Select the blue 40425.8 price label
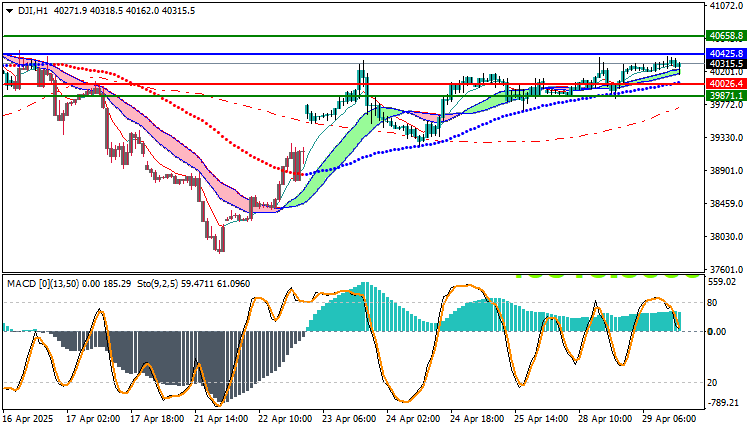This screenshot has width=750, height=430. pyautogui.click(x=726, y=54)
